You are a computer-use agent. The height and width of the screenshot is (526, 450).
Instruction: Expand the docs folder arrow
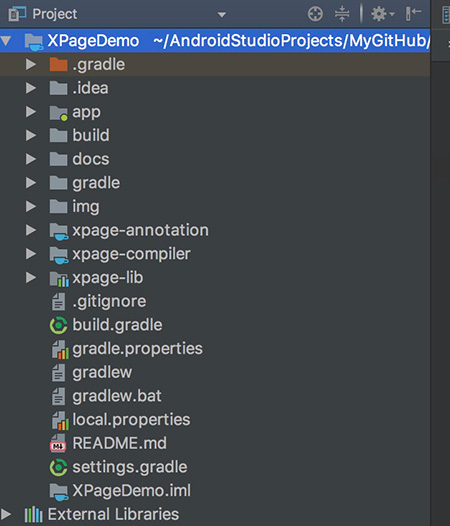click(31, 159)
